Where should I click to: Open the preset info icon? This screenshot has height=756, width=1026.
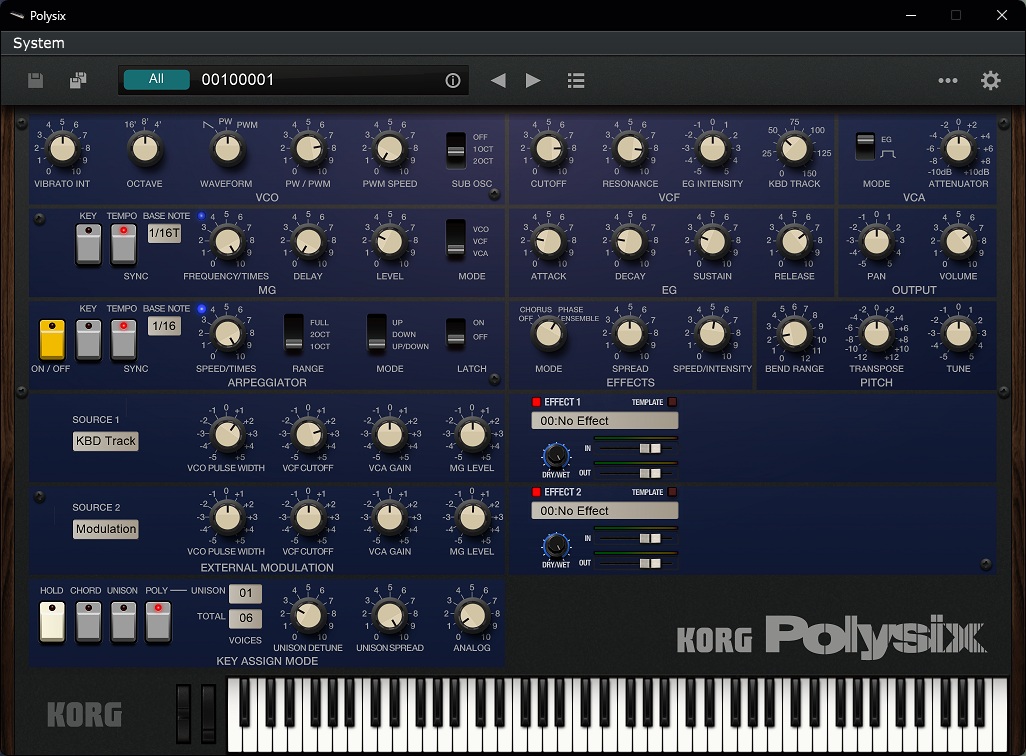pos(453,81)
